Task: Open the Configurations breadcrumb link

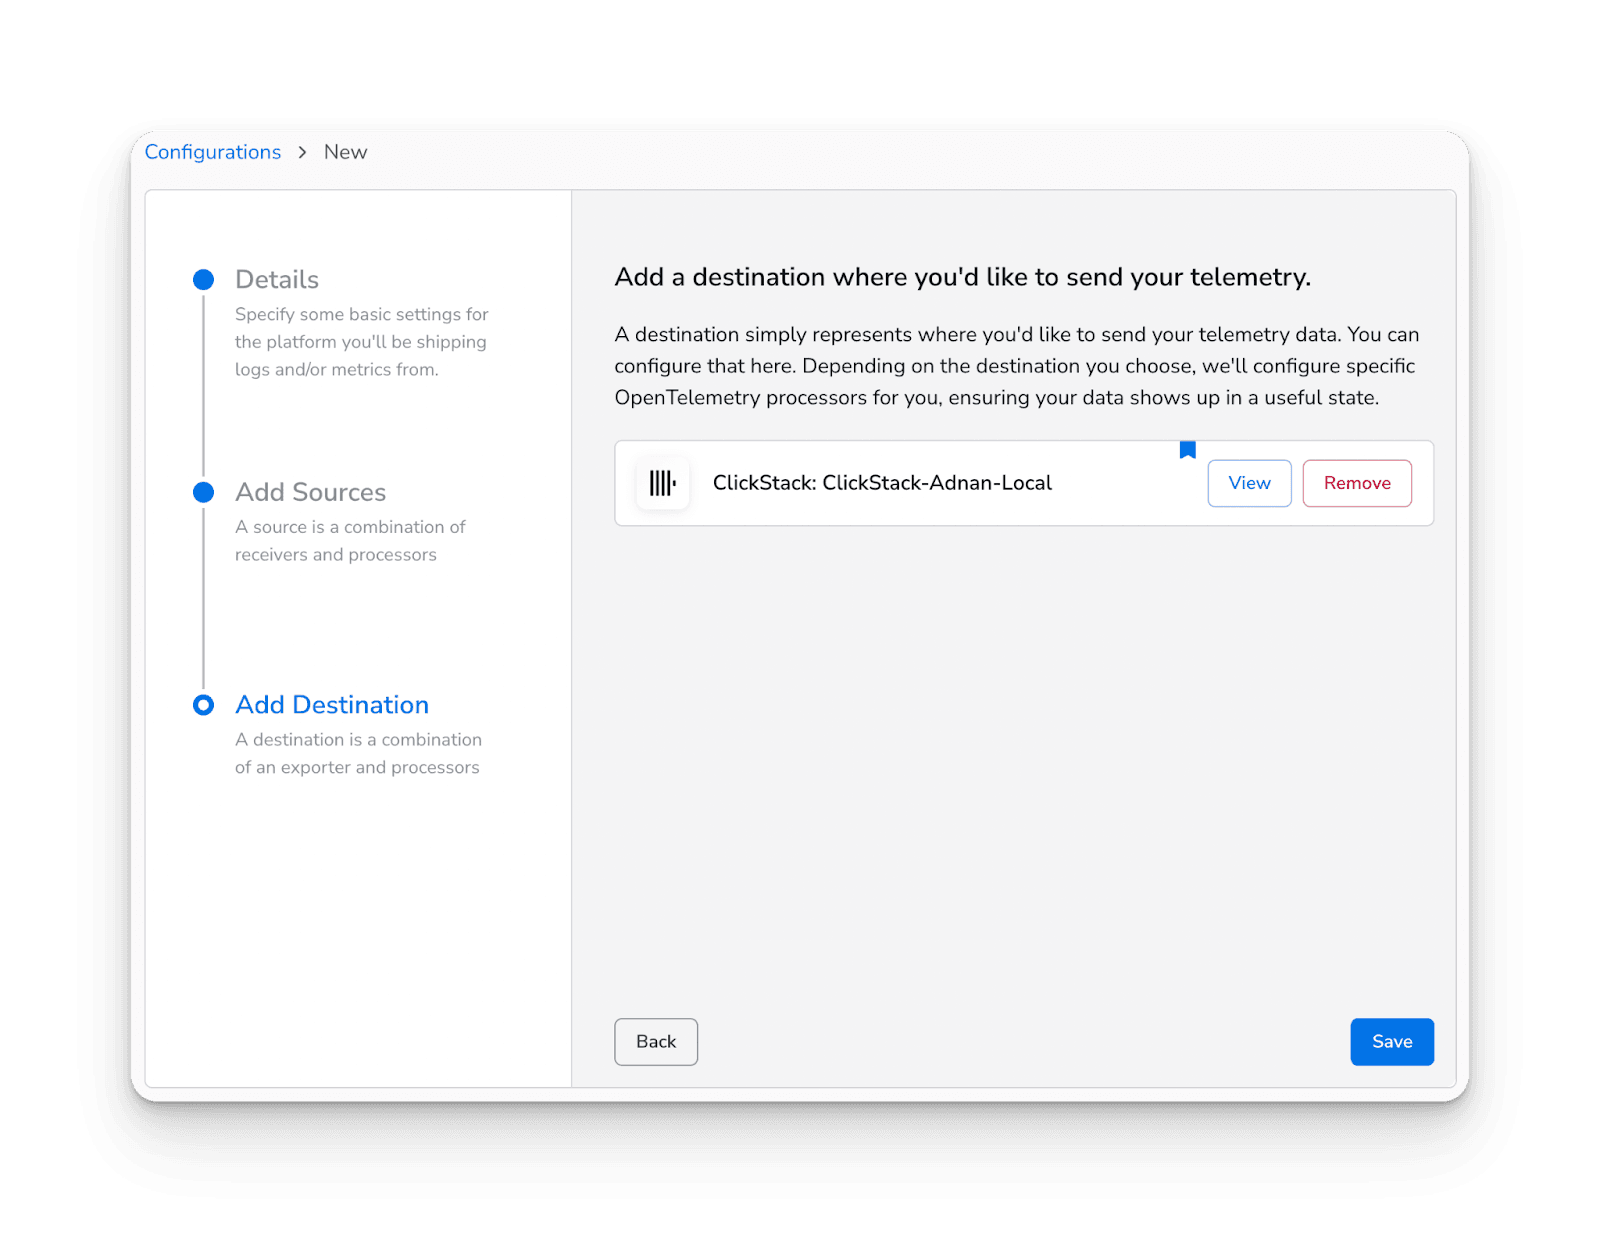Action: click(x=213, y=152)
